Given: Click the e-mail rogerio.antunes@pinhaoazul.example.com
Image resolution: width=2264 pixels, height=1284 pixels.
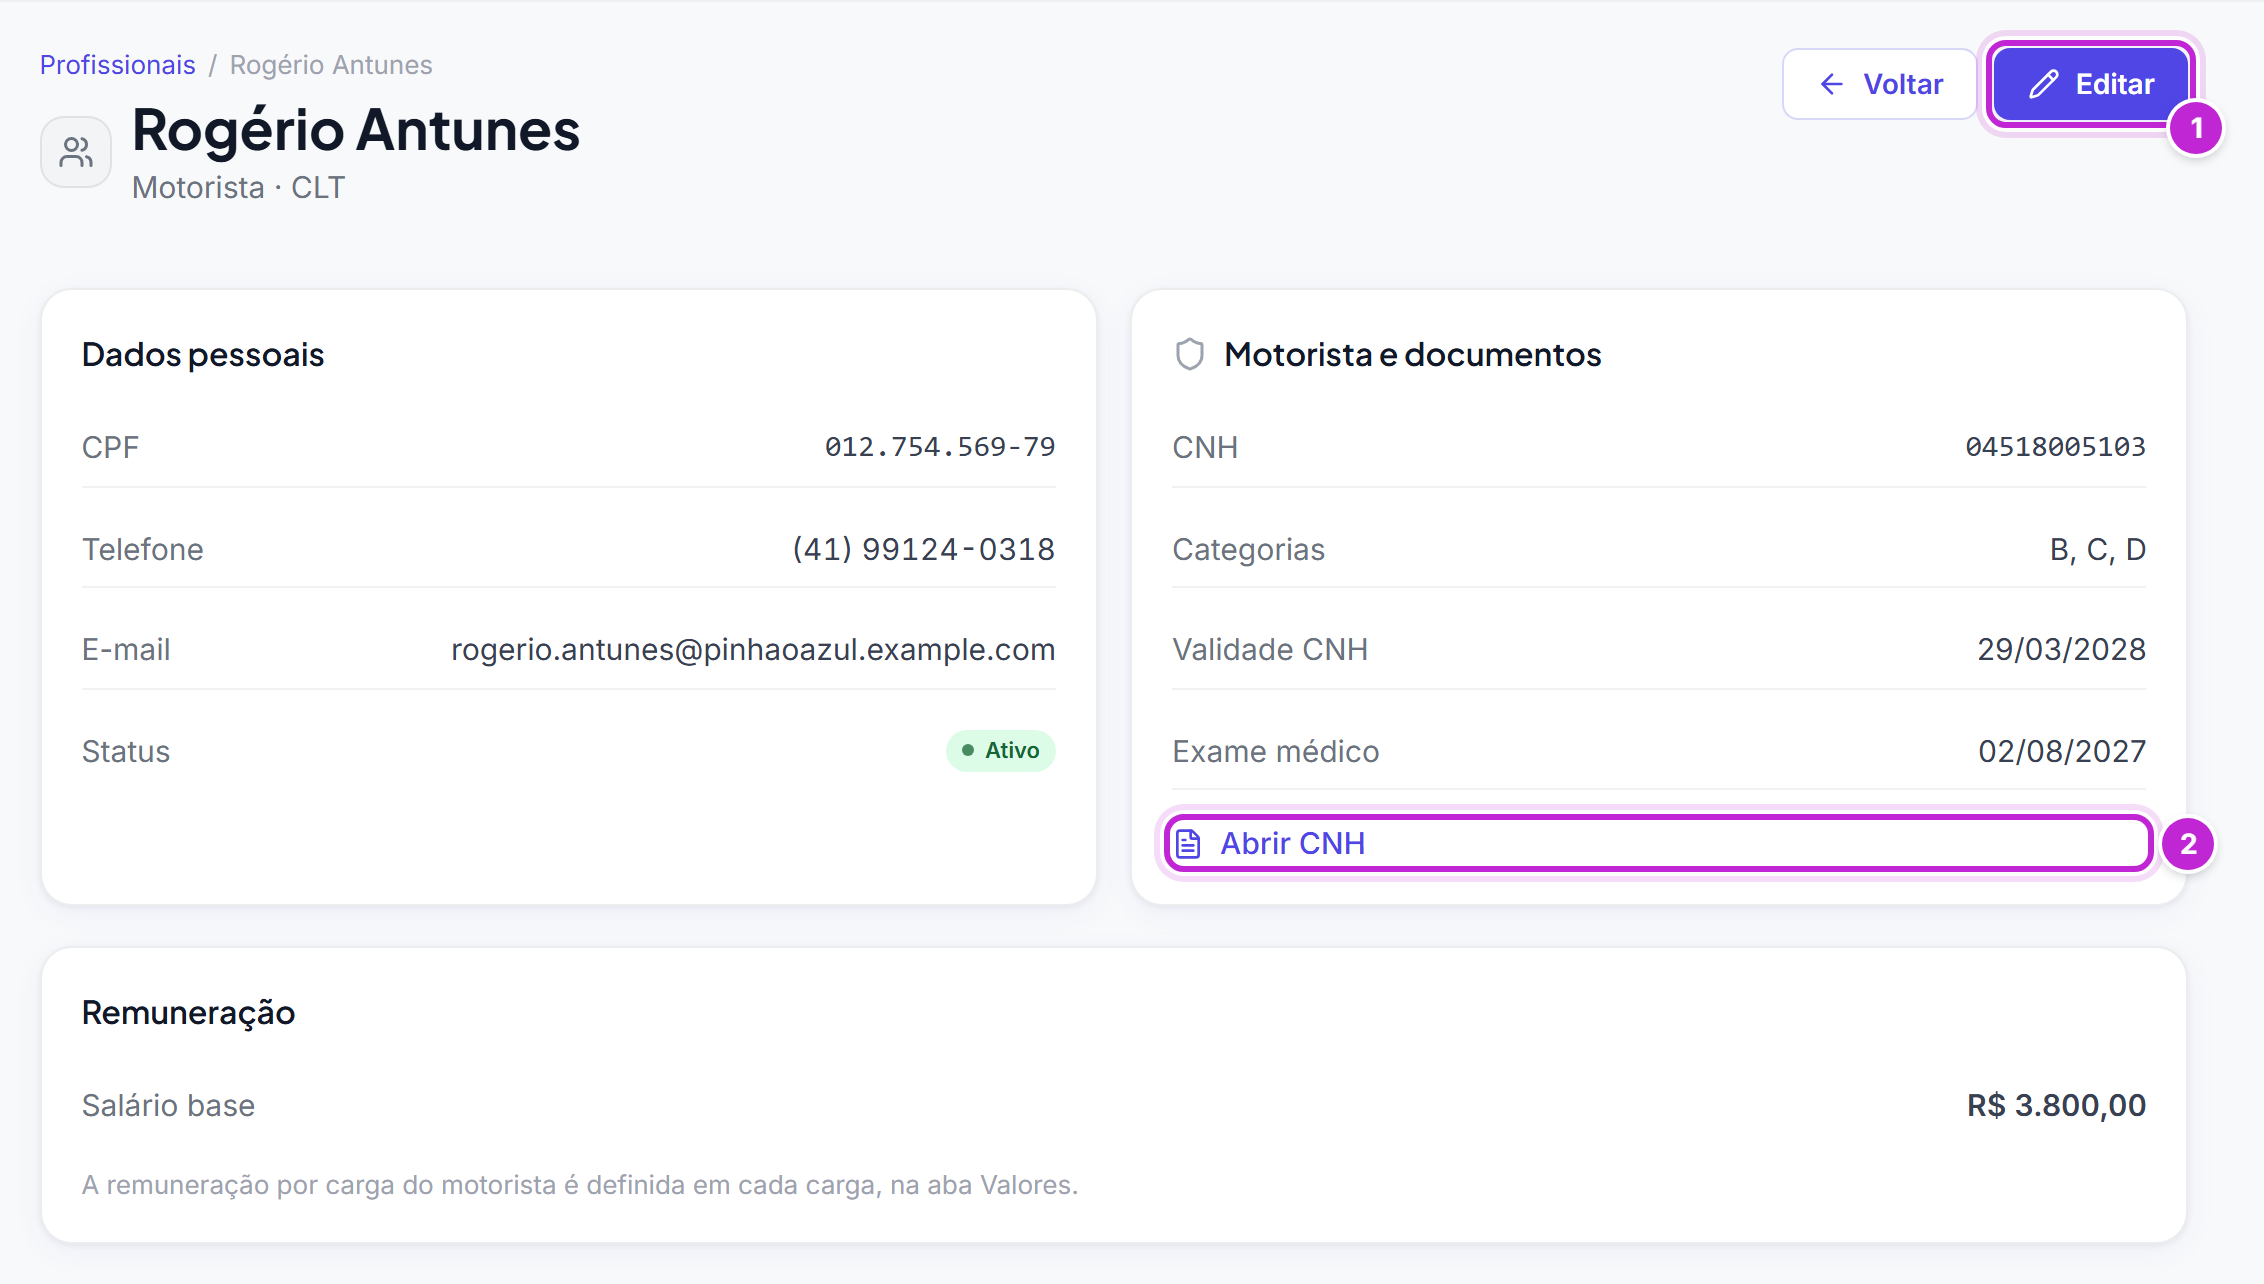Looking at the screenshot, I should point(753,650).
